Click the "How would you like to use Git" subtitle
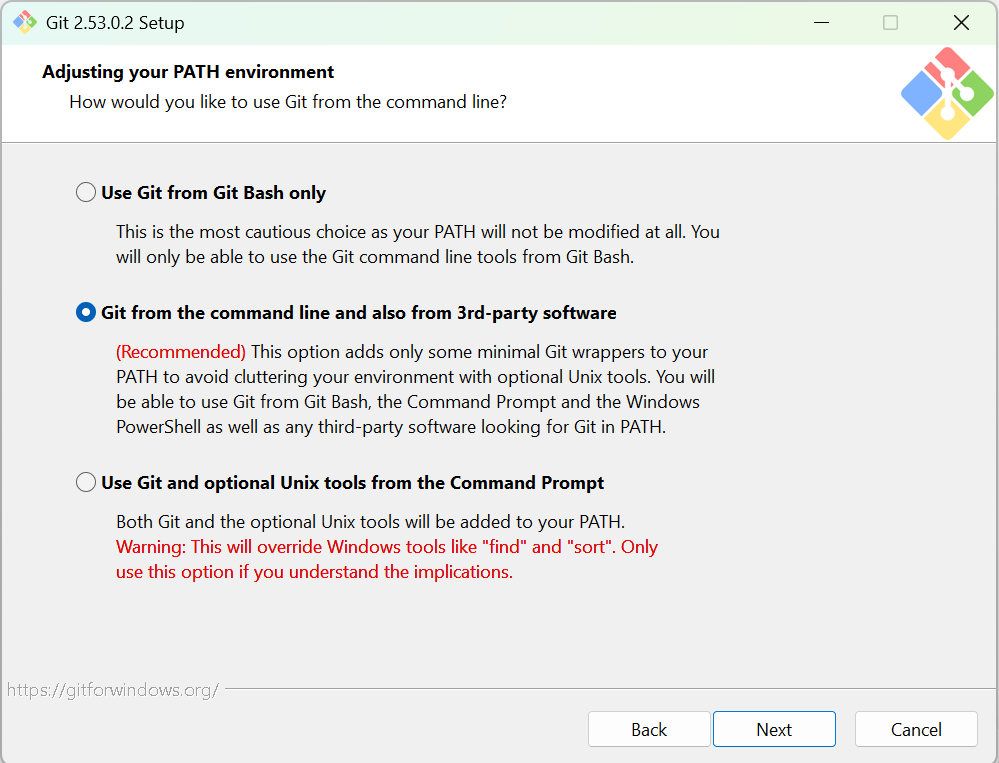This screenshot has height=763, width=999. coord(288,102)
